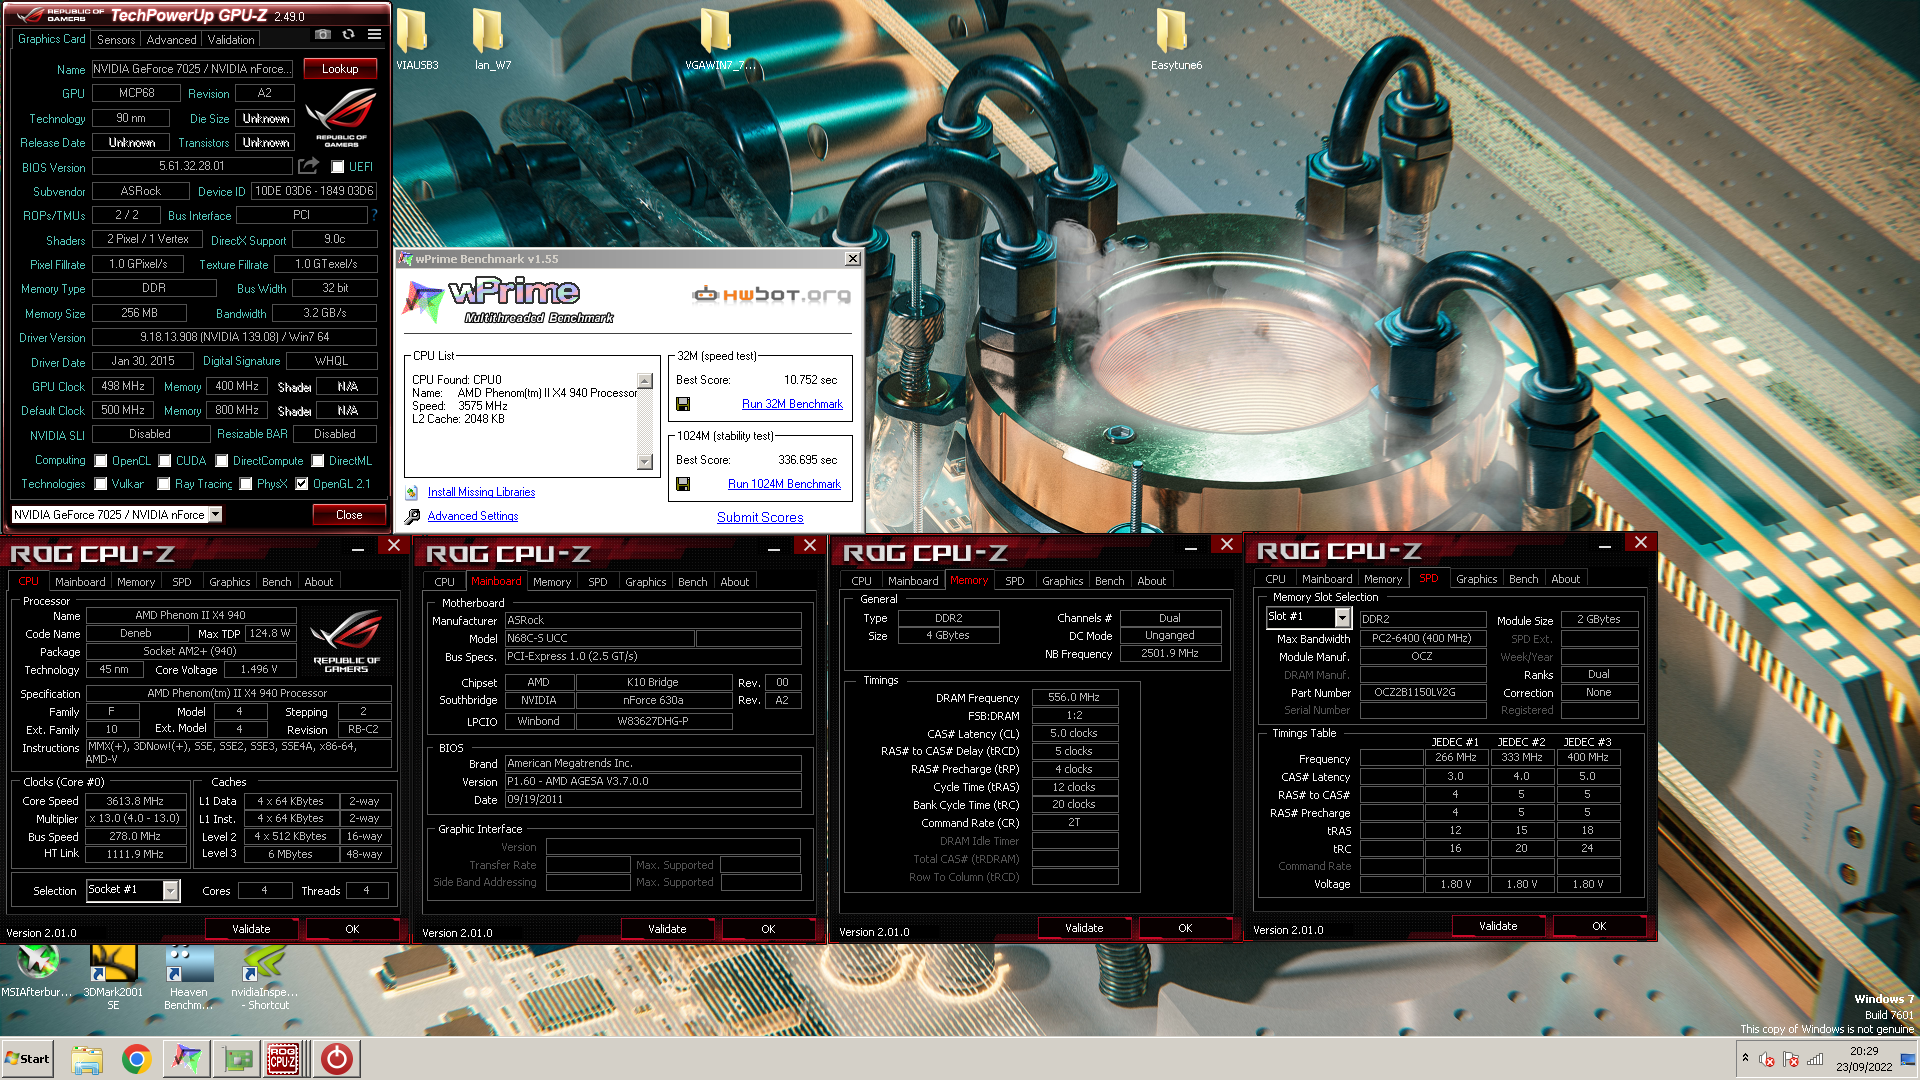Viewport: 1920px width, 1080px height.
Task: Toggle the UEFI checkbox in GPU-Z
Action: tap(338, 167)
